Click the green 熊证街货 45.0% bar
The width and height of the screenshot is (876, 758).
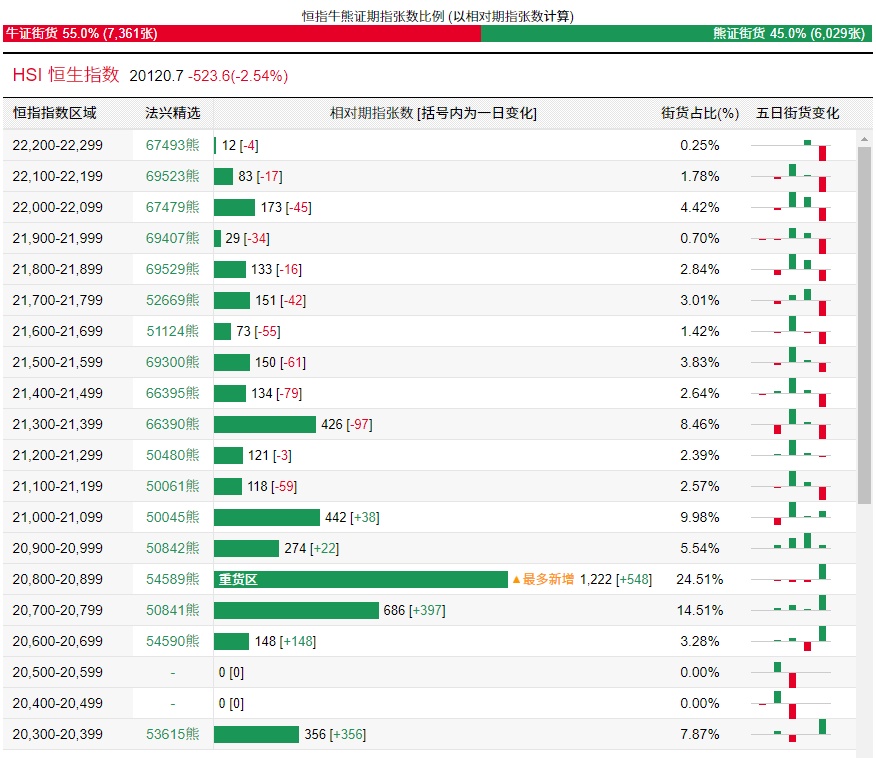(676, 34)
